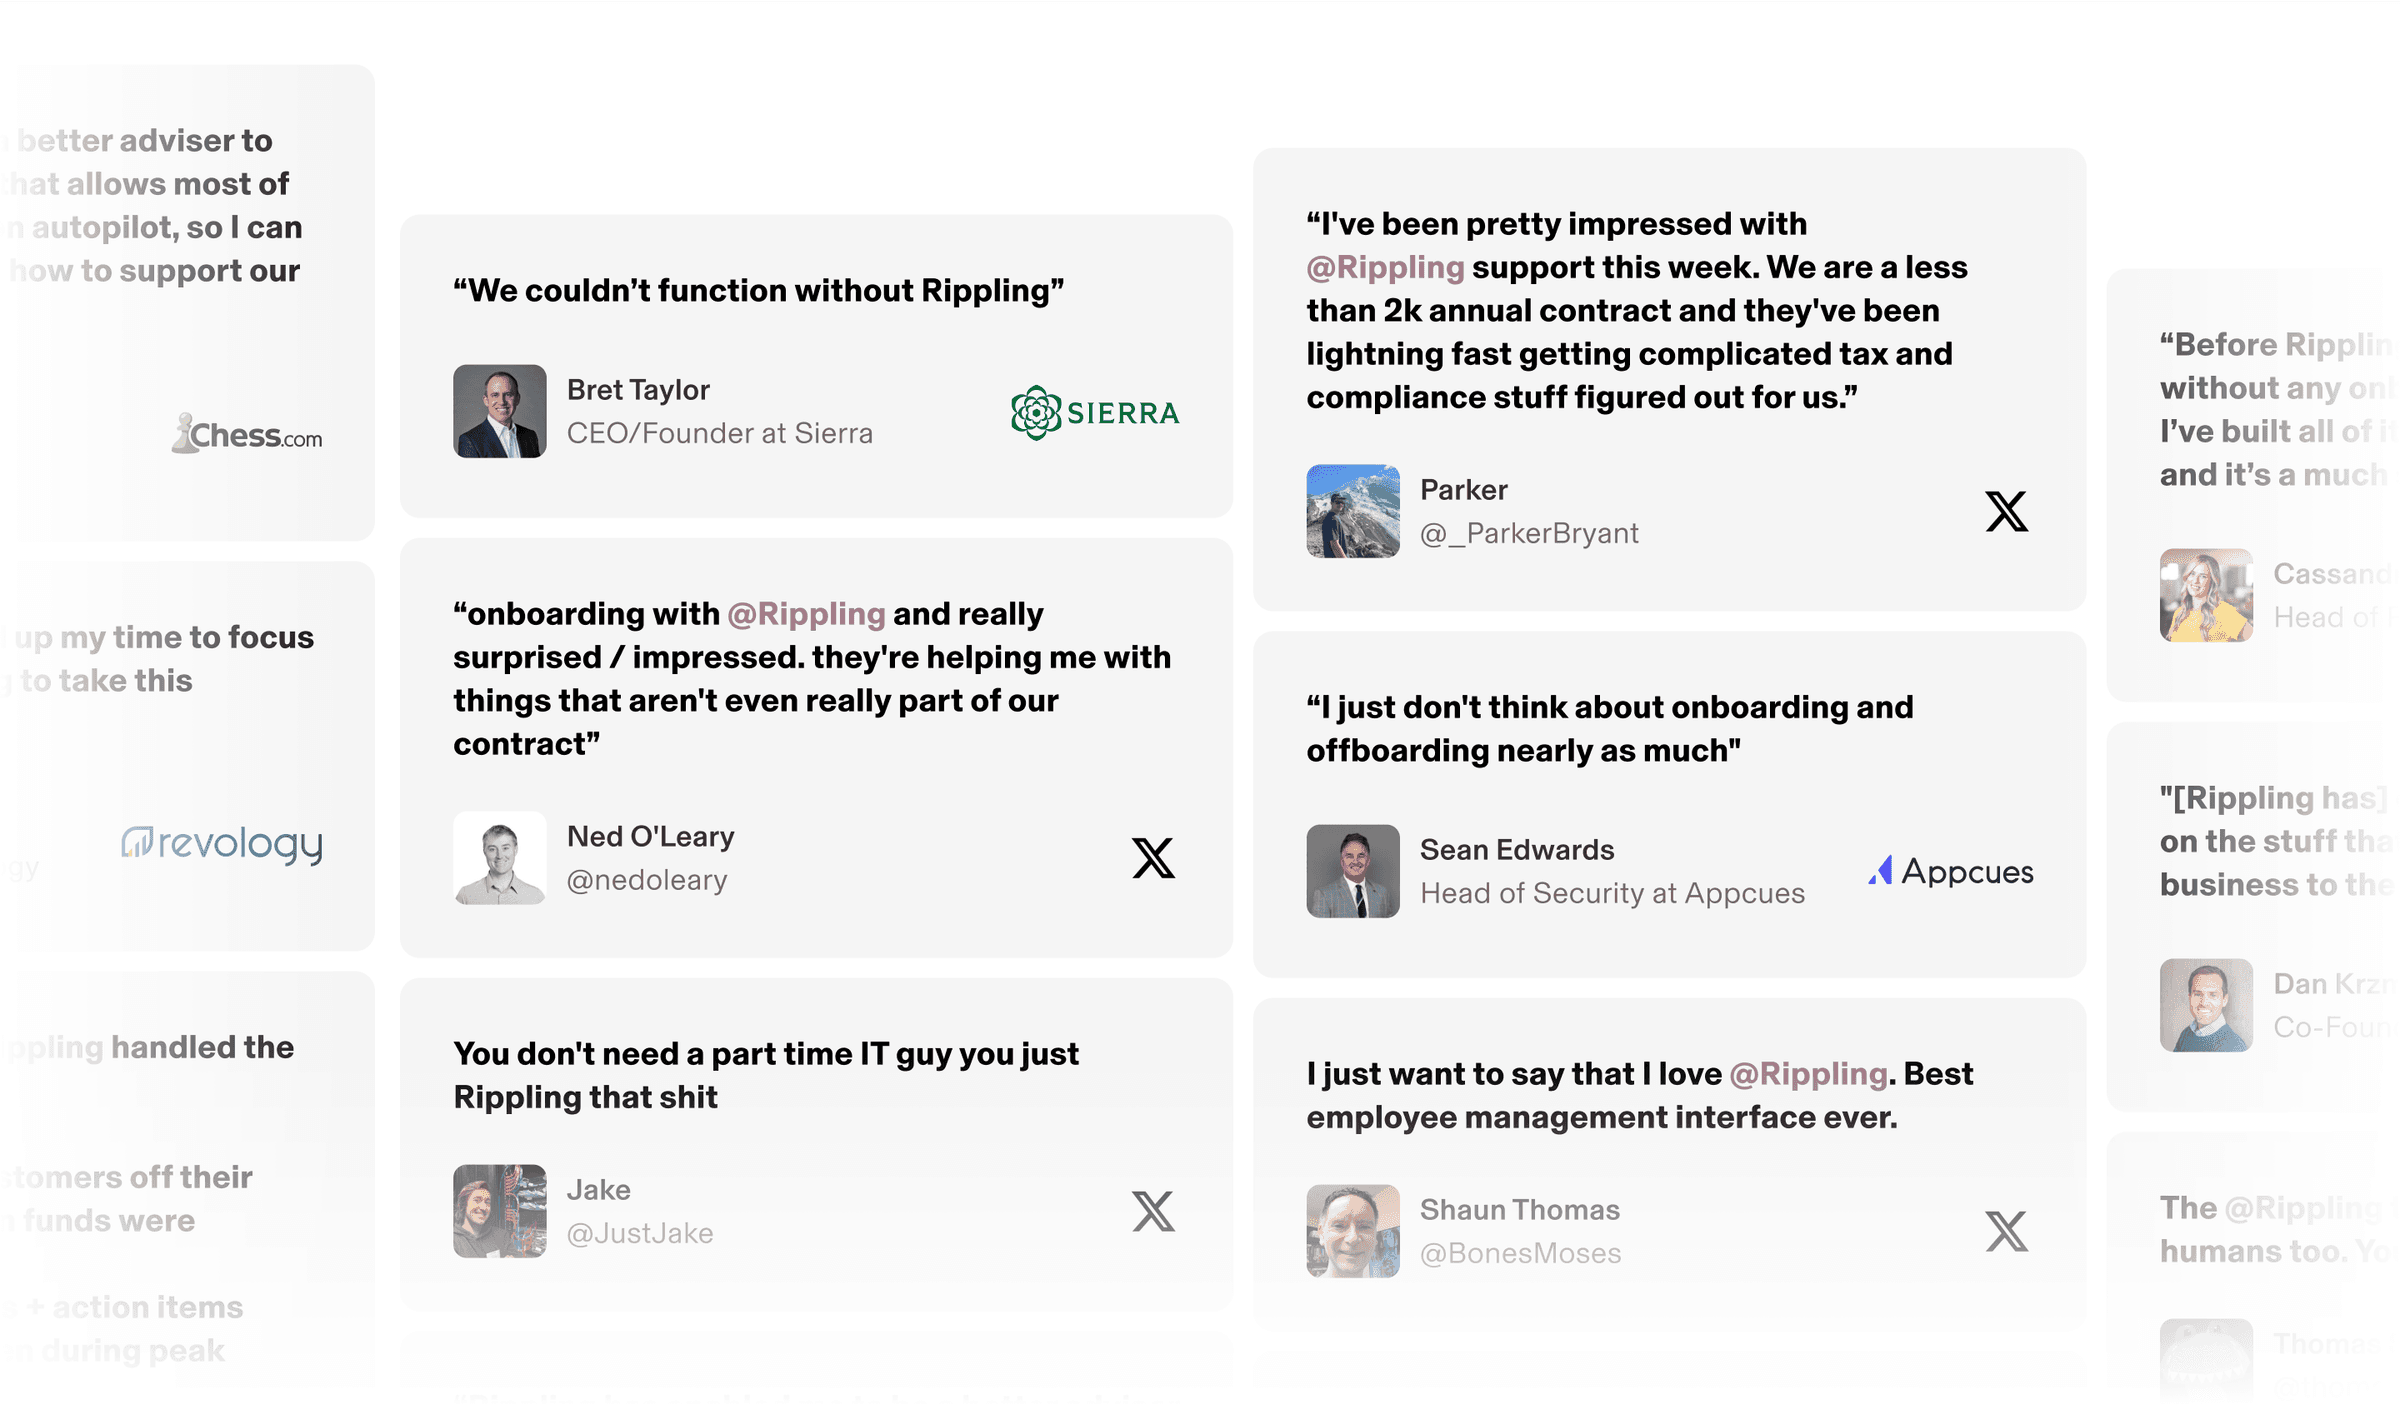Click the Appcues company logo

coord(1950,871)
